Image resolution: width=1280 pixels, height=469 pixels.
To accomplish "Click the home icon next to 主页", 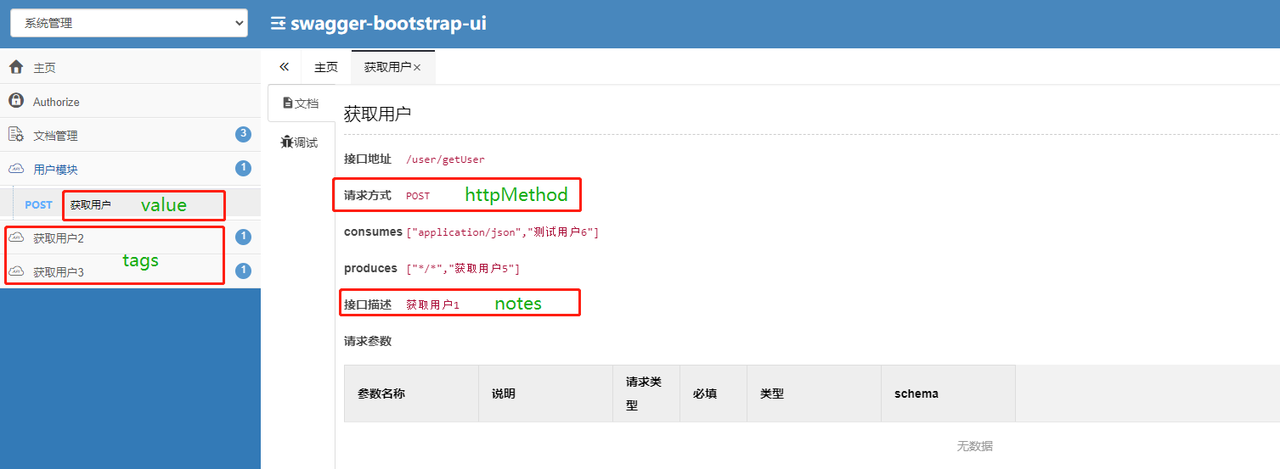I will click(15, 67).
